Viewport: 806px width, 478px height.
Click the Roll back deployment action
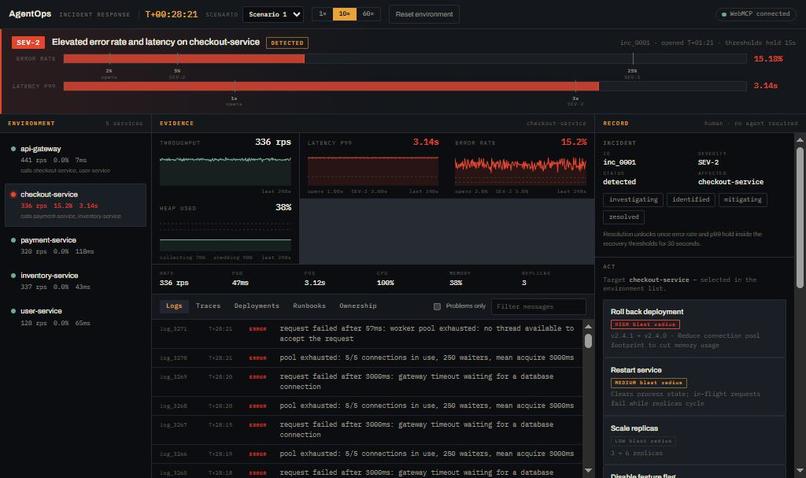pos(694,328)
